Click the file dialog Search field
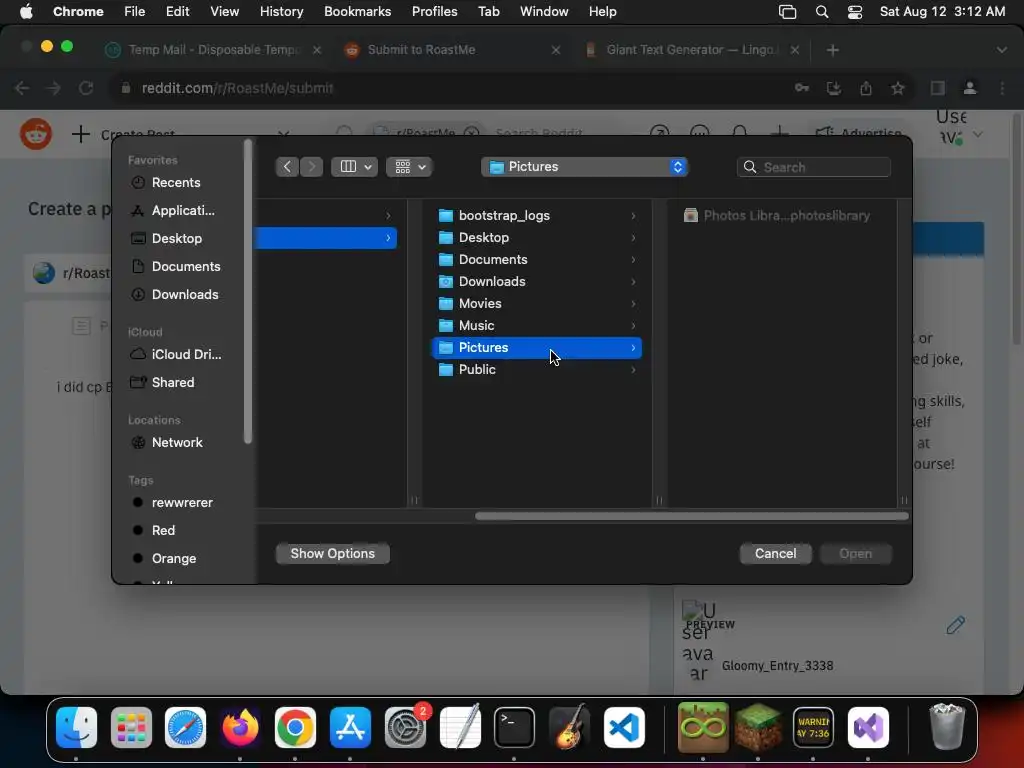 pyautogui.click(x=814, y=167)
